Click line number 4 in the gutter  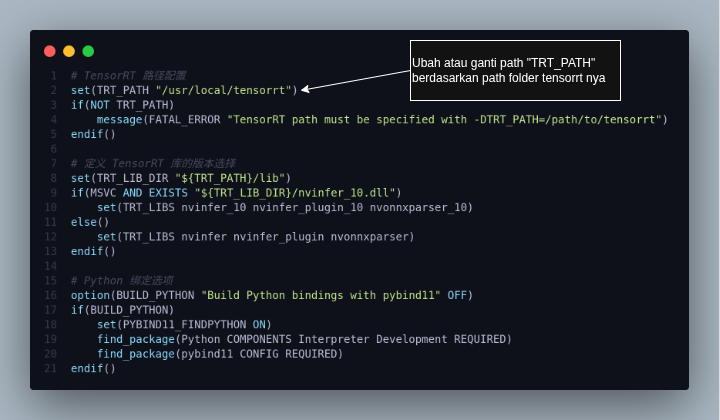(54, 120)
